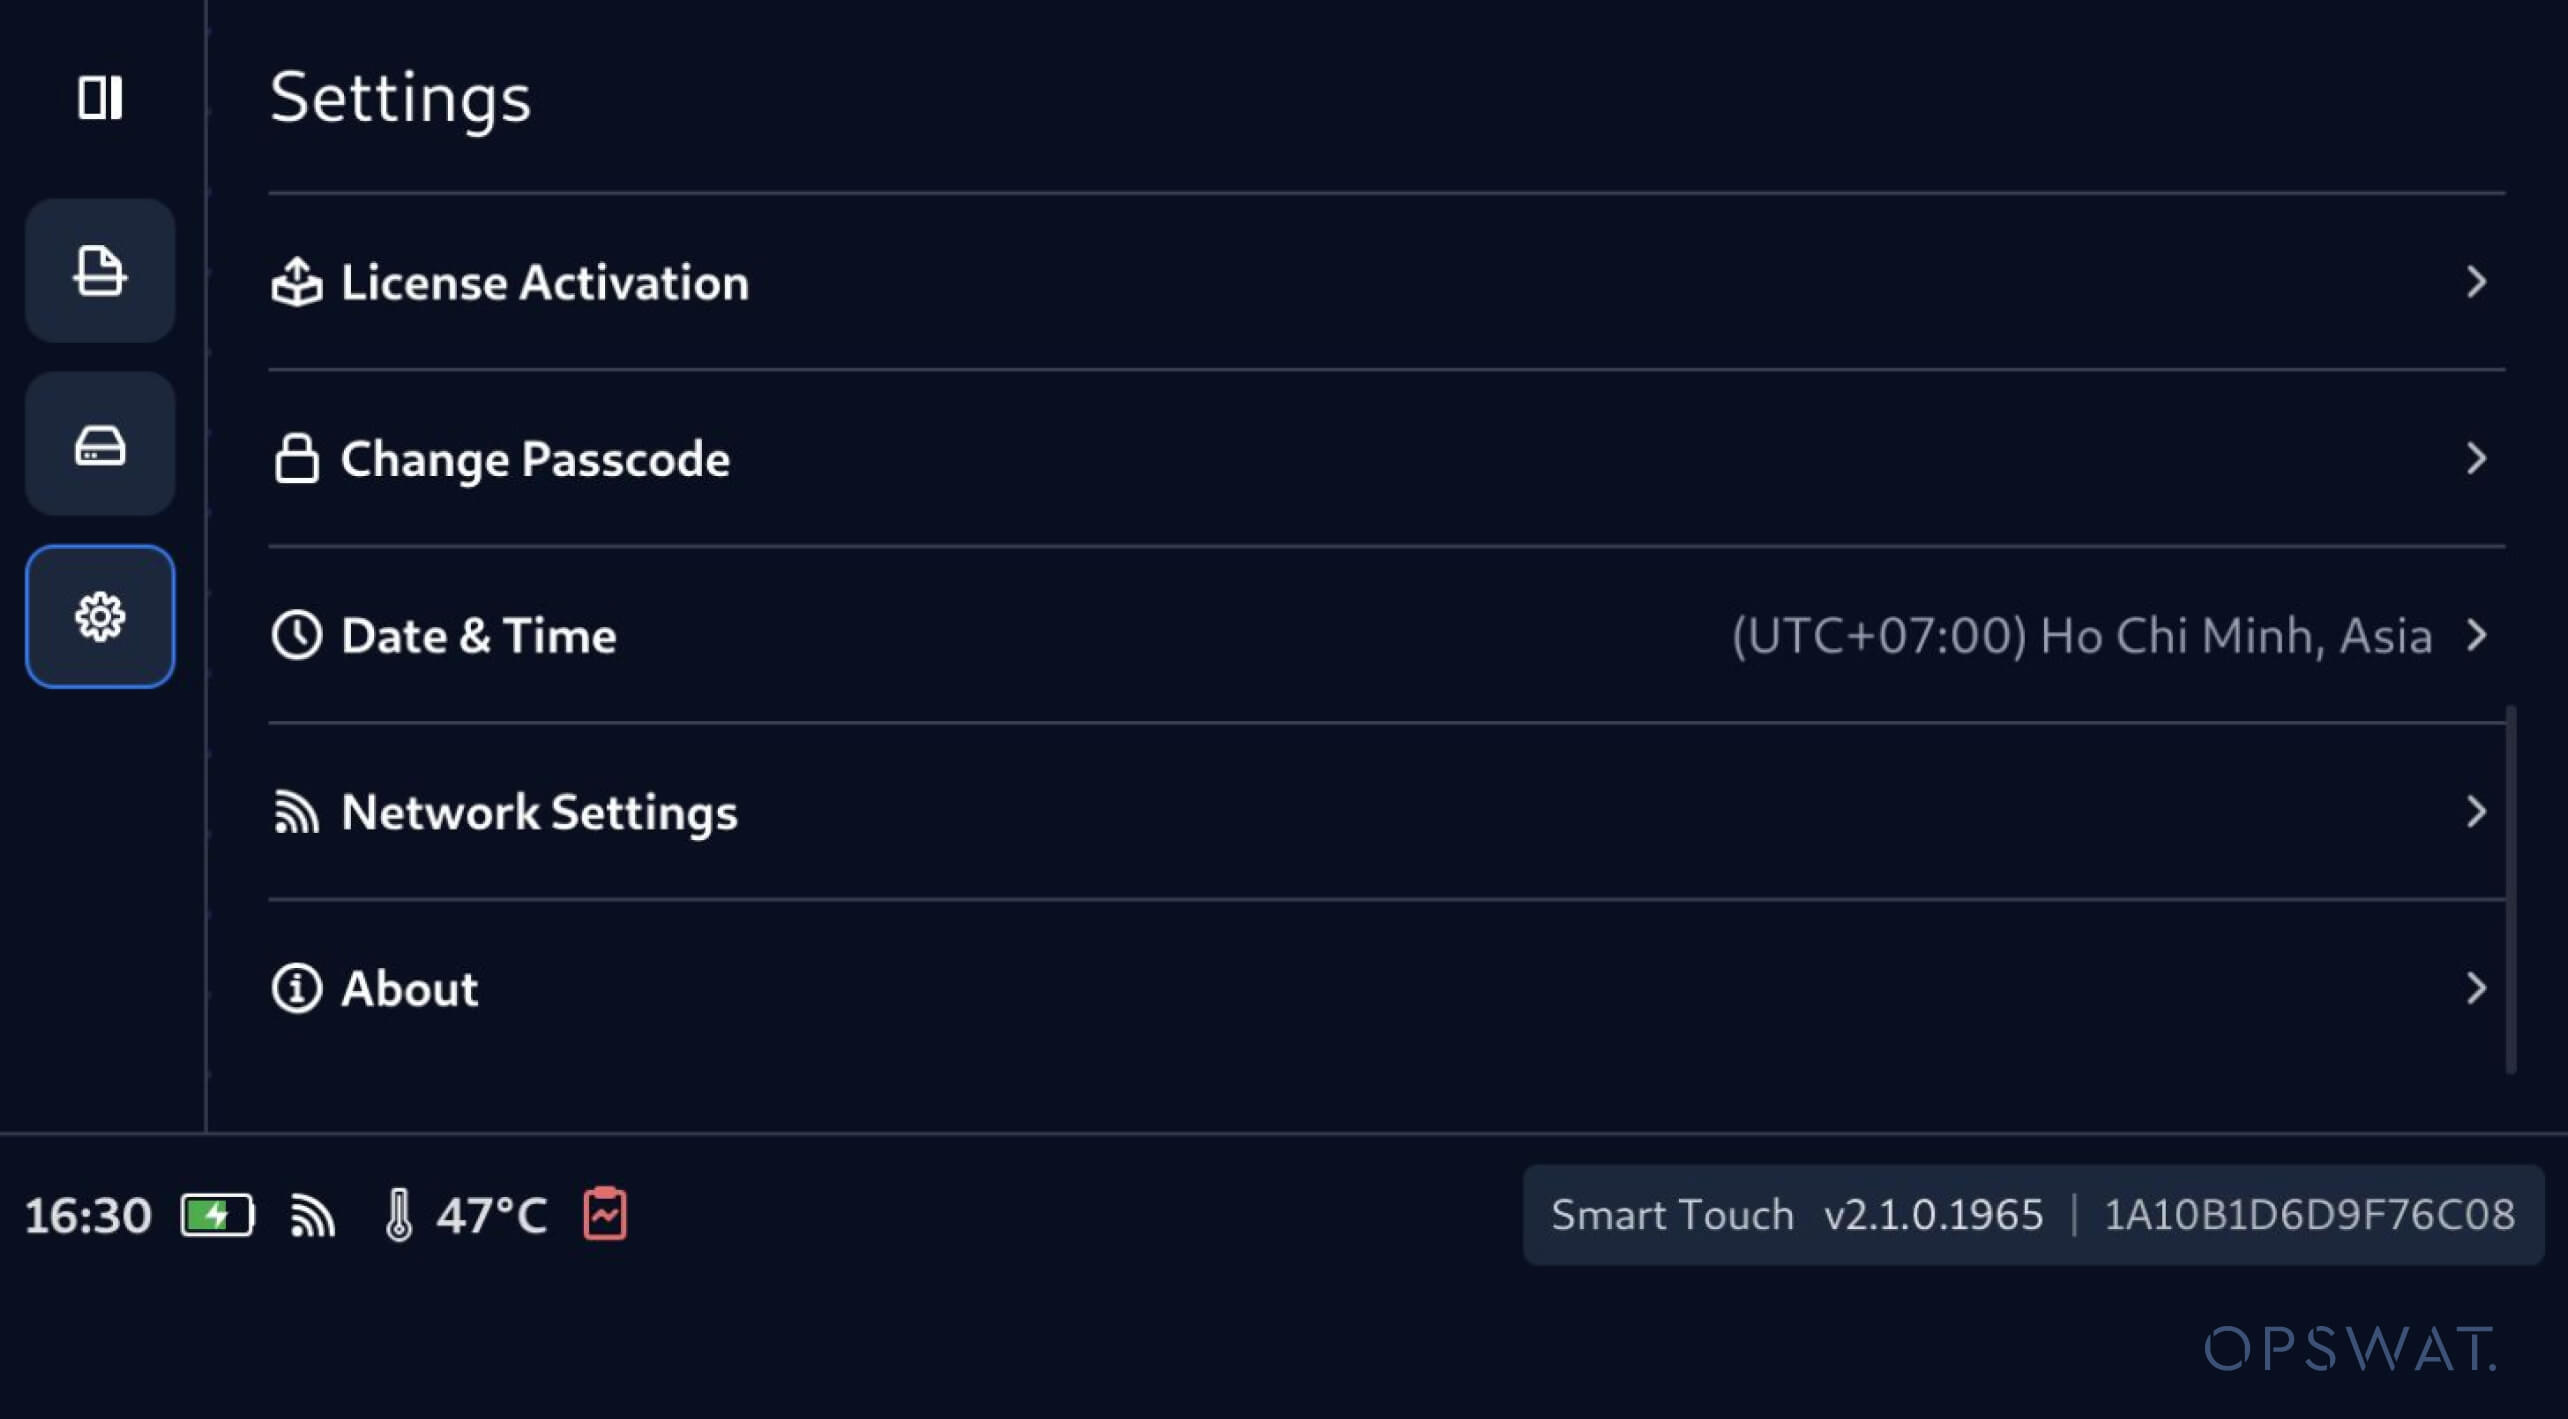Click the Smart Touch version info badge
The width and height of the screenshot is (2568, 1419).
coord(2033,1215)
